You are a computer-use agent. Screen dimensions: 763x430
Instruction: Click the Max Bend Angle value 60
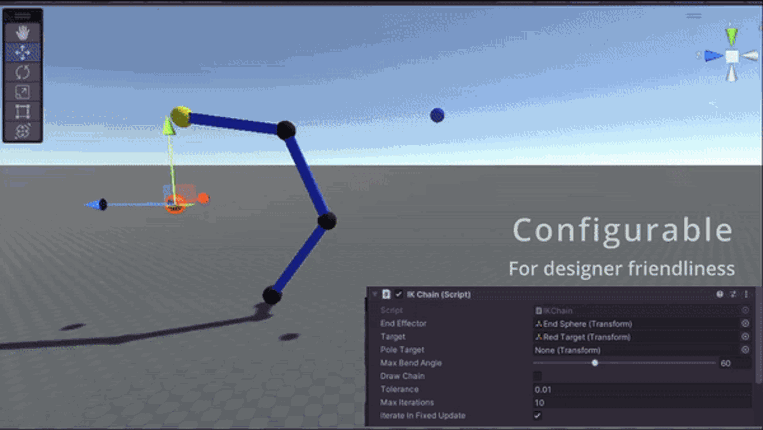tap(735, 363)
